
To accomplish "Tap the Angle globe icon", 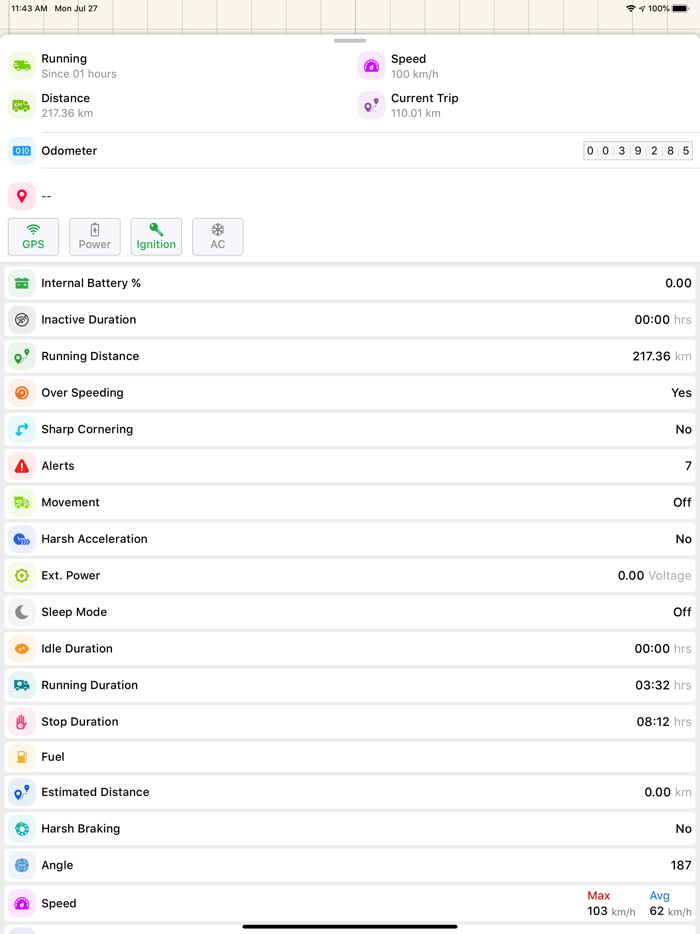I will click(22, 865).
